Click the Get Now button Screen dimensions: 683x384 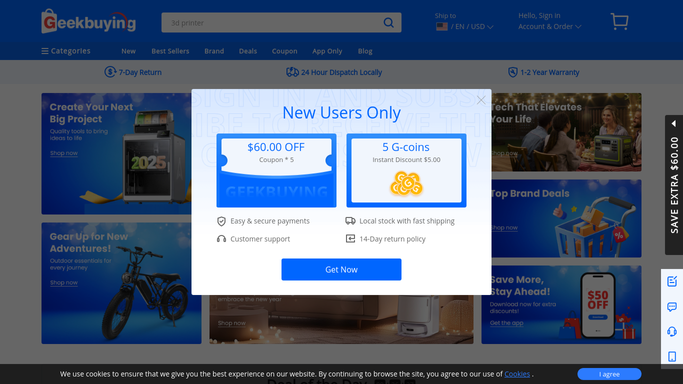pyautogui.click(x=342, y=269)
